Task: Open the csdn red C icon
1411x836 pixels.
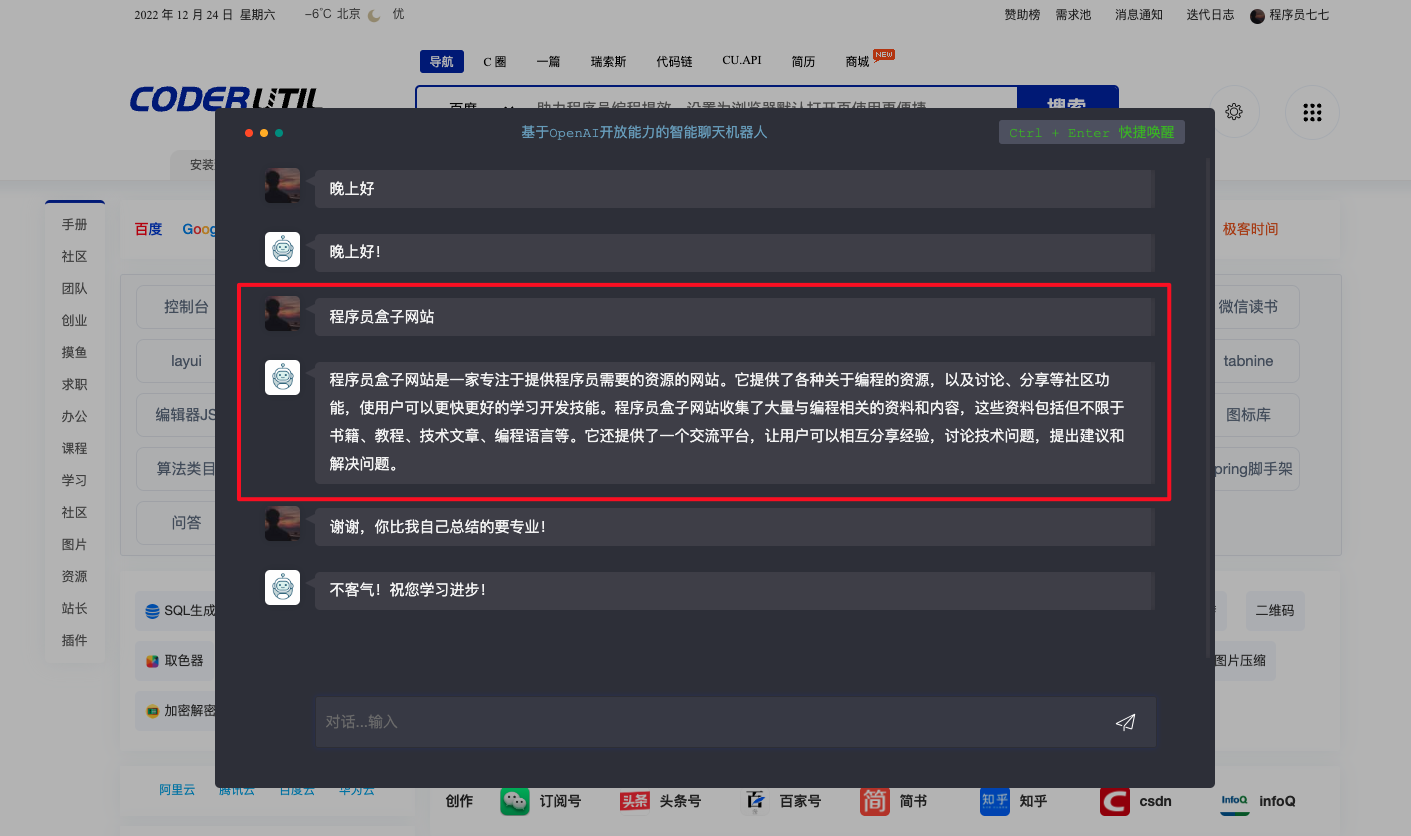Action: pyautogui.click(x=1114, y=801)
